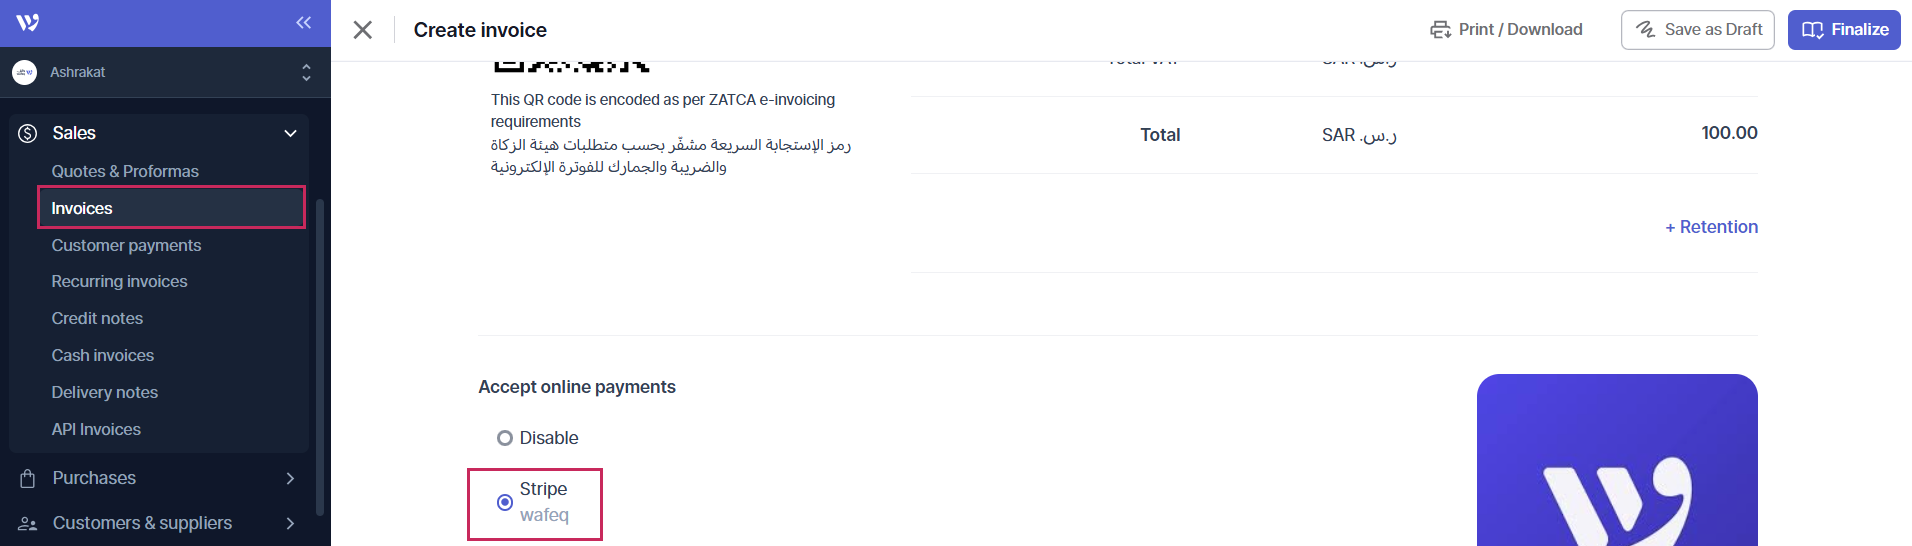Collapse the sidebar with double-chevron icon
This screenshot has width=1912, height=546.
(303, 23)
